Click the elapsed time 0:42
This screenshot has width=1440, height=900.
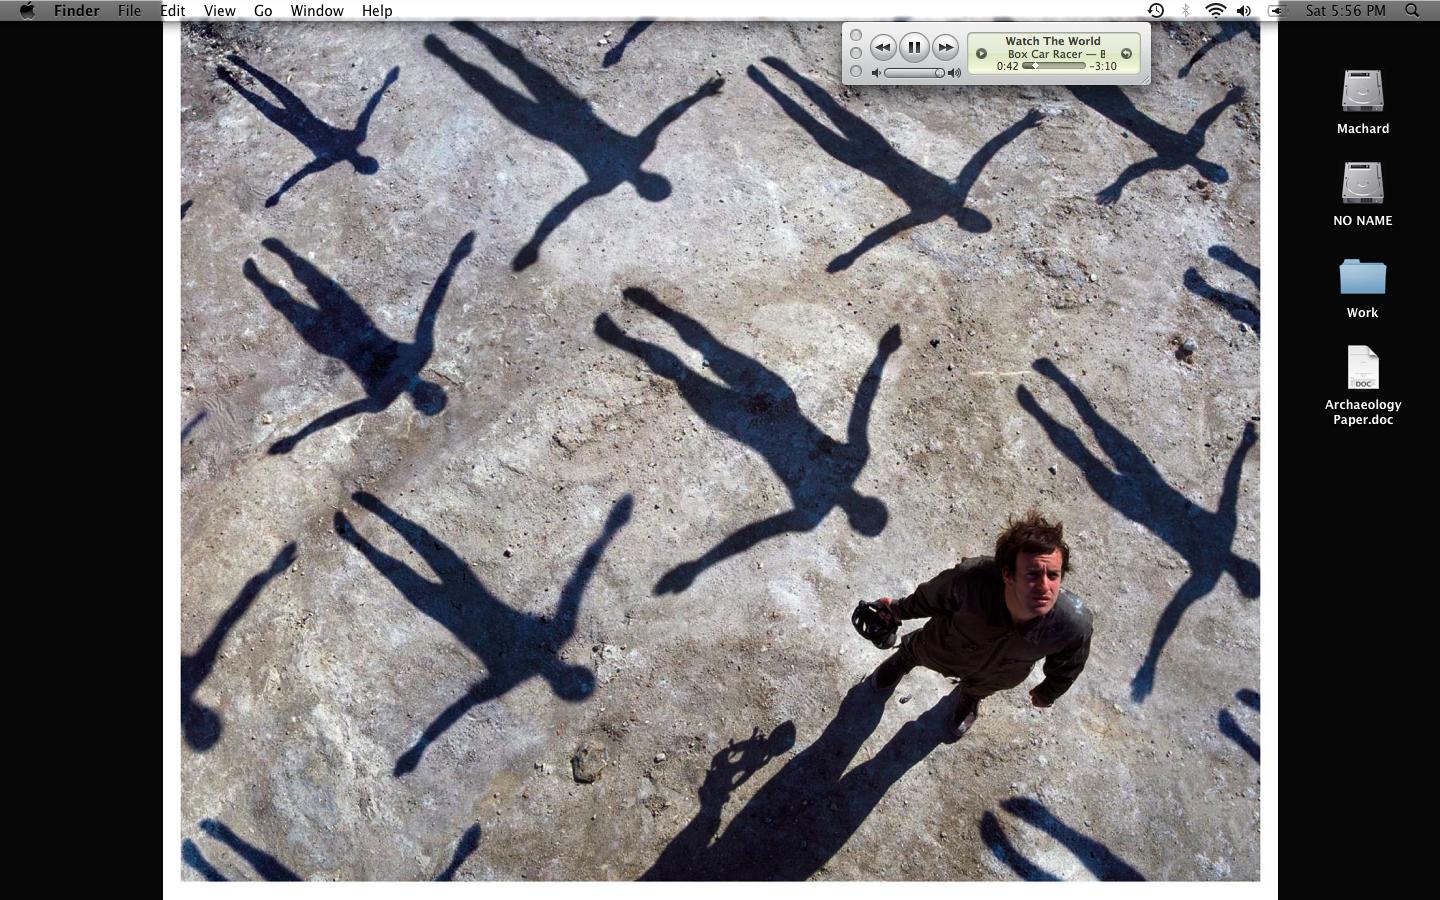(x=1007, y=66)
